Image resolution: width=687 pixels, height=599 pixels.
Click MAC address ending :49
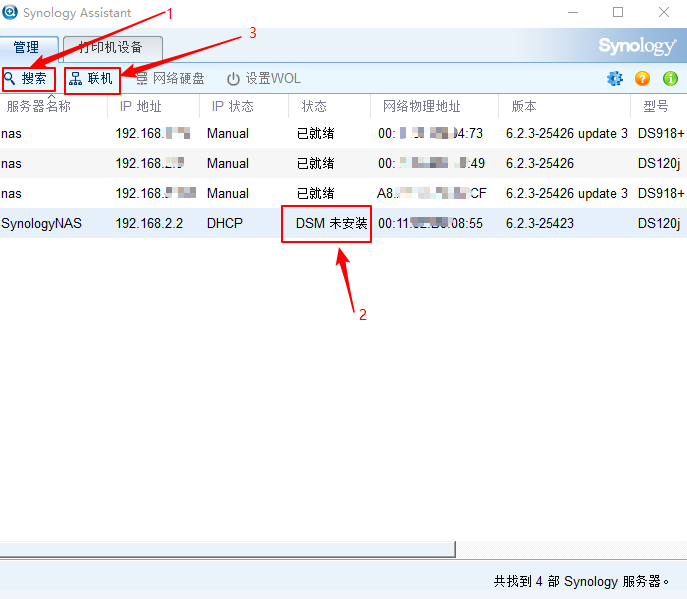click(431, 163)
